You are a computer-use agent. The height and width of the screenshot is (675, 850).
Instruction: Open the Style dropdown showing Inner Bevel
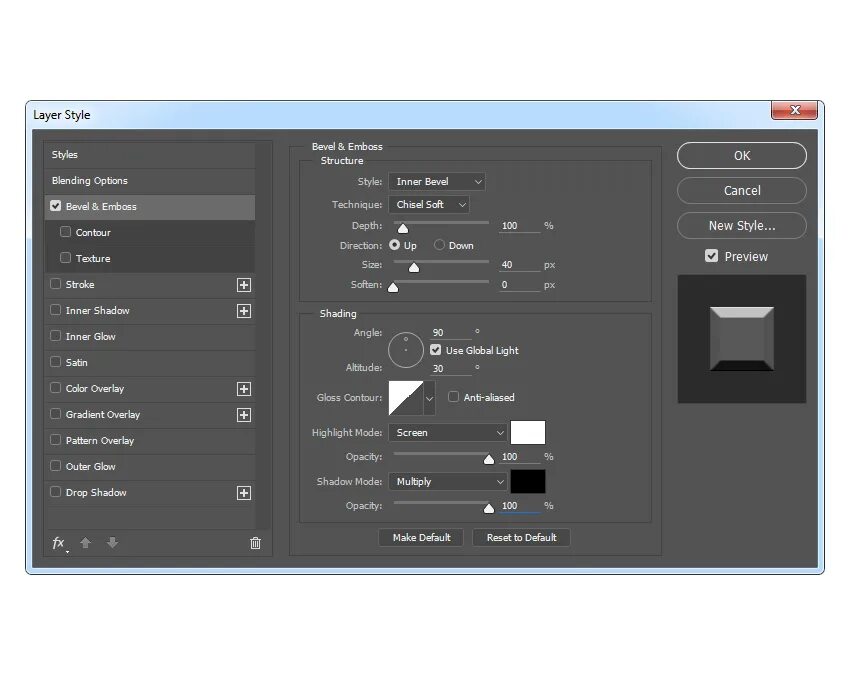(437, 182)
